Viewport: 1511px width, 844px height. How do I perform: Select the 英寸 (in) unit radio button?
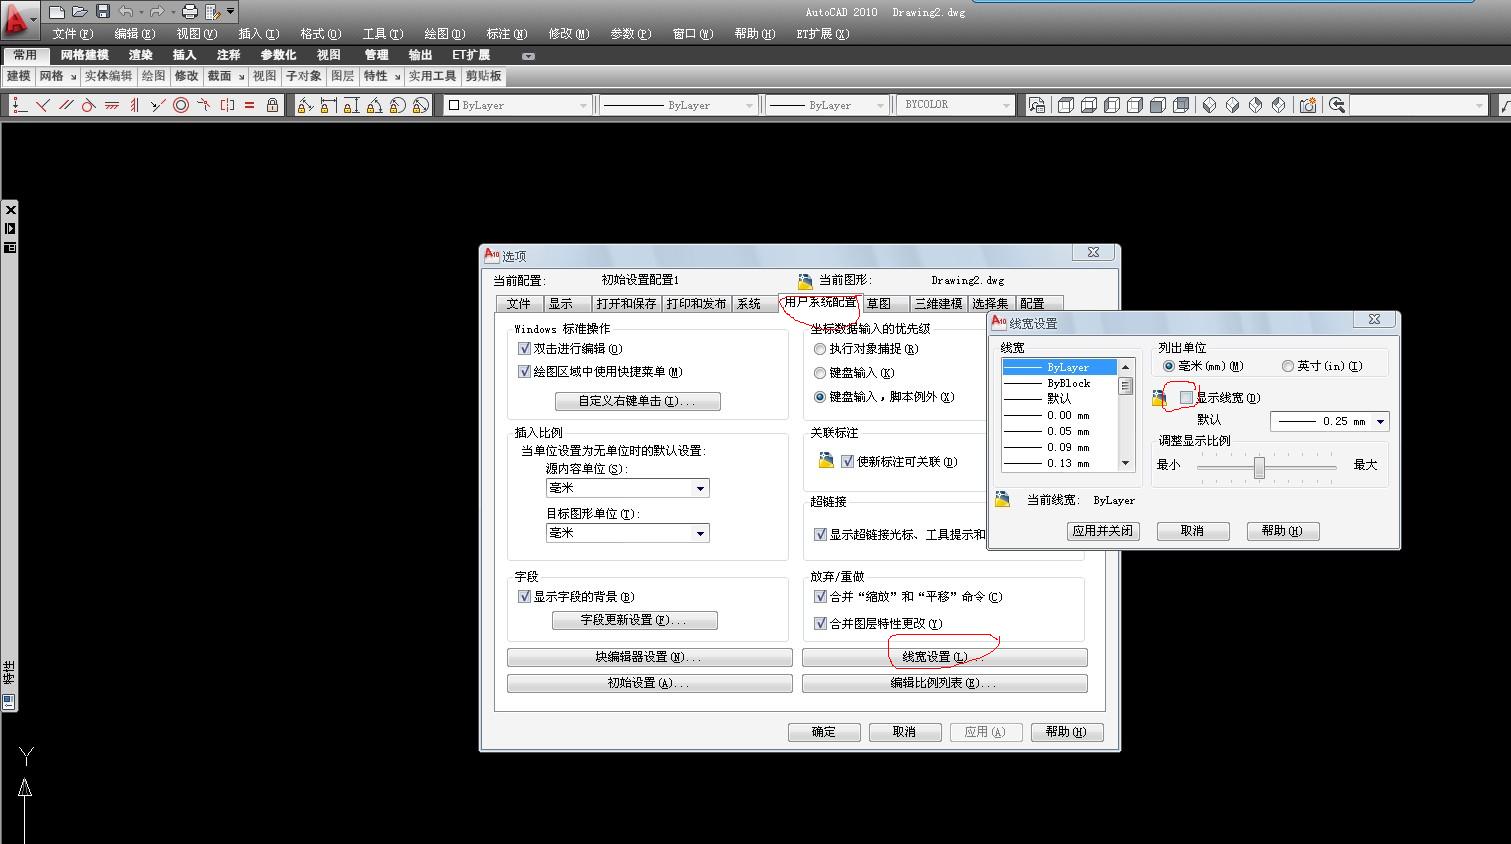1288,366
